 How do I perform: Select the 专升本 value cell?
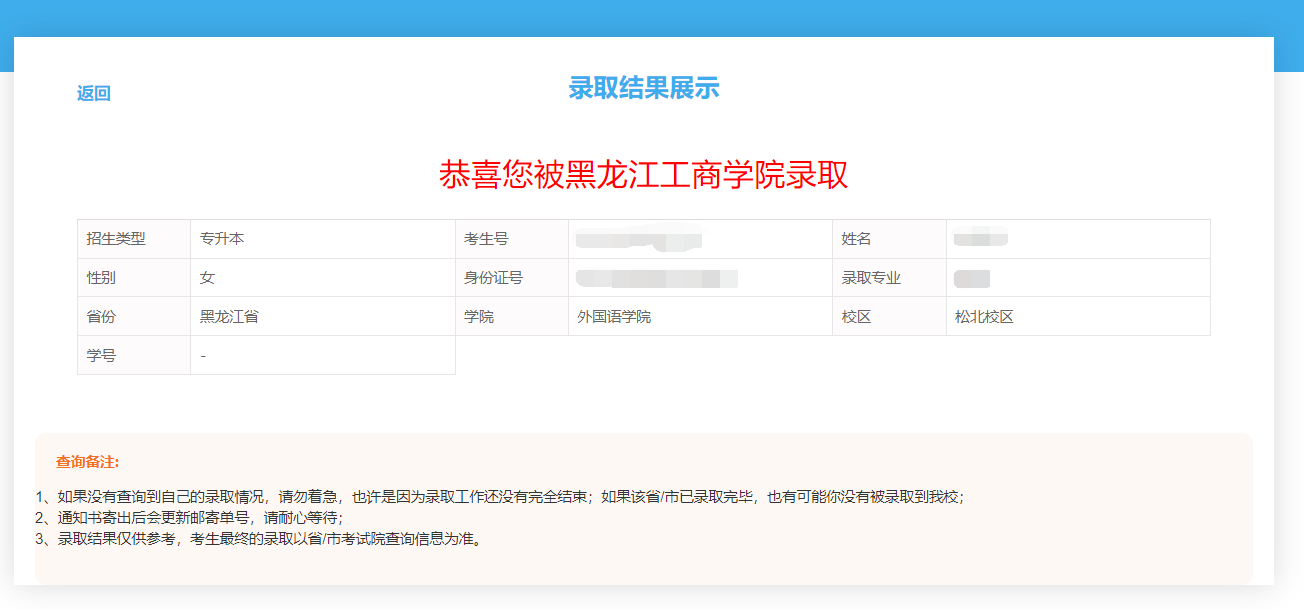[x=323, y=239]
